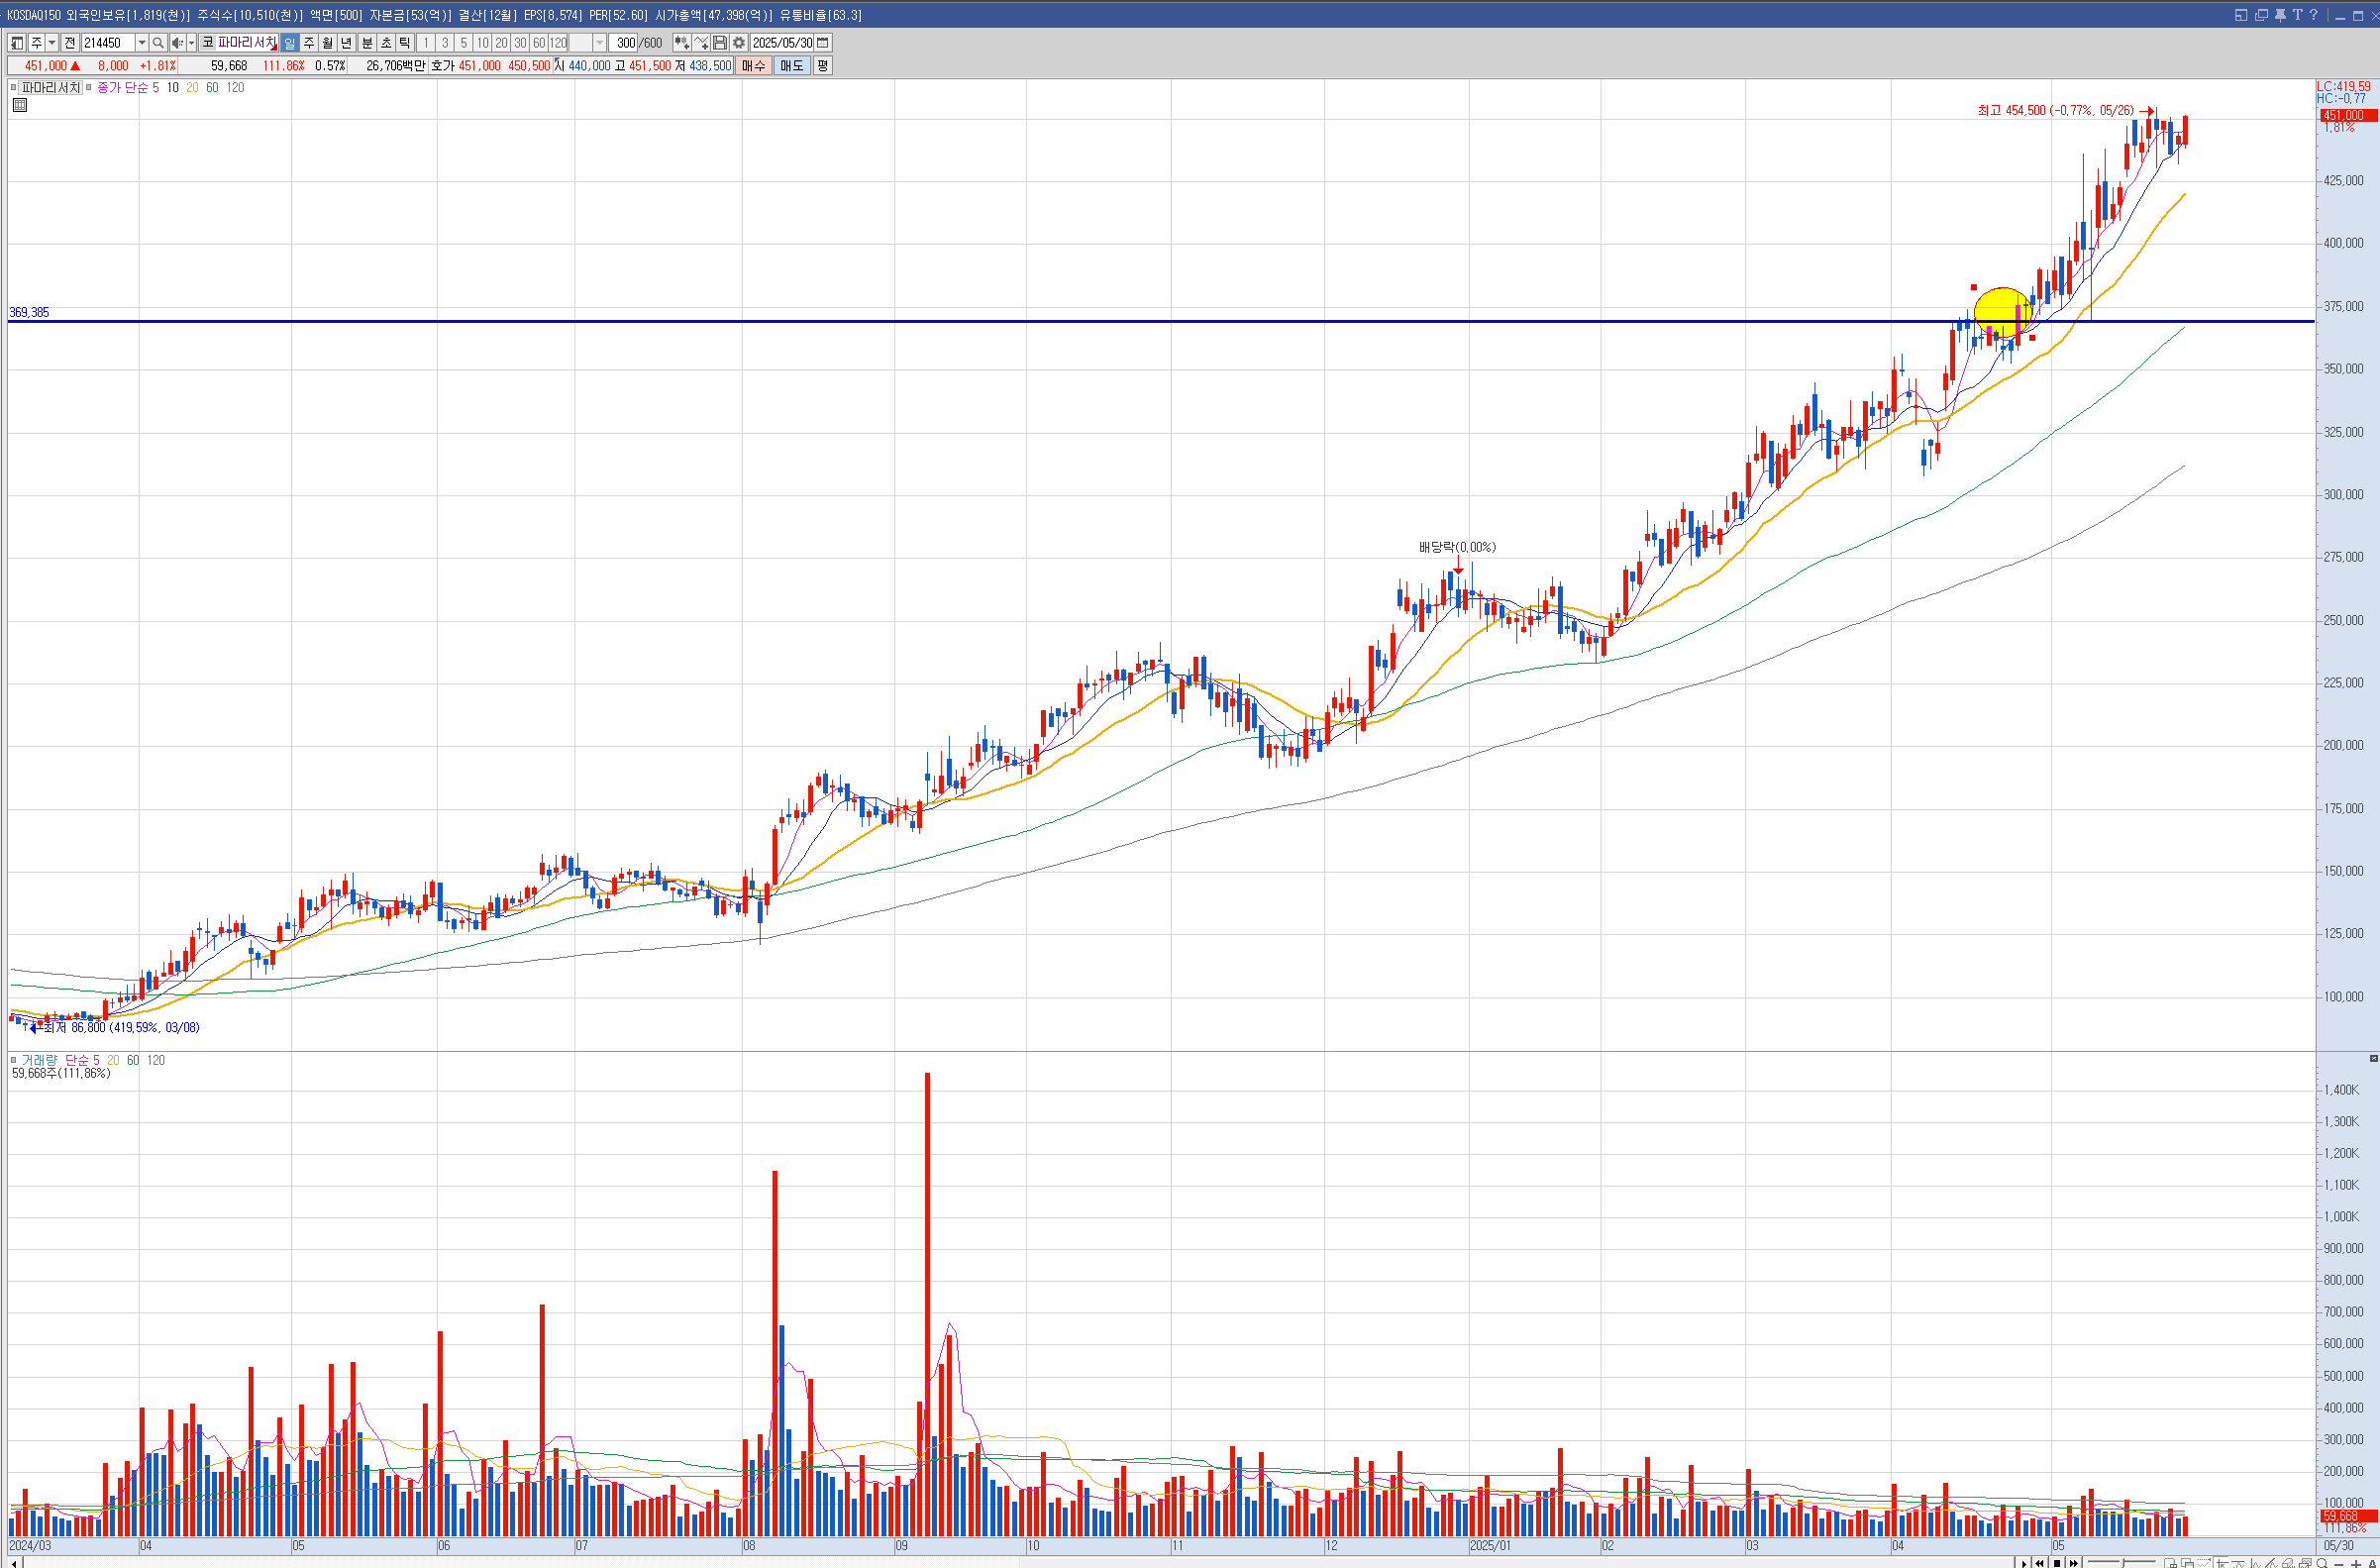Toggle the 일 daily period button
2380x1568 pixels.
pyautogui.click(x=289, y=43)
